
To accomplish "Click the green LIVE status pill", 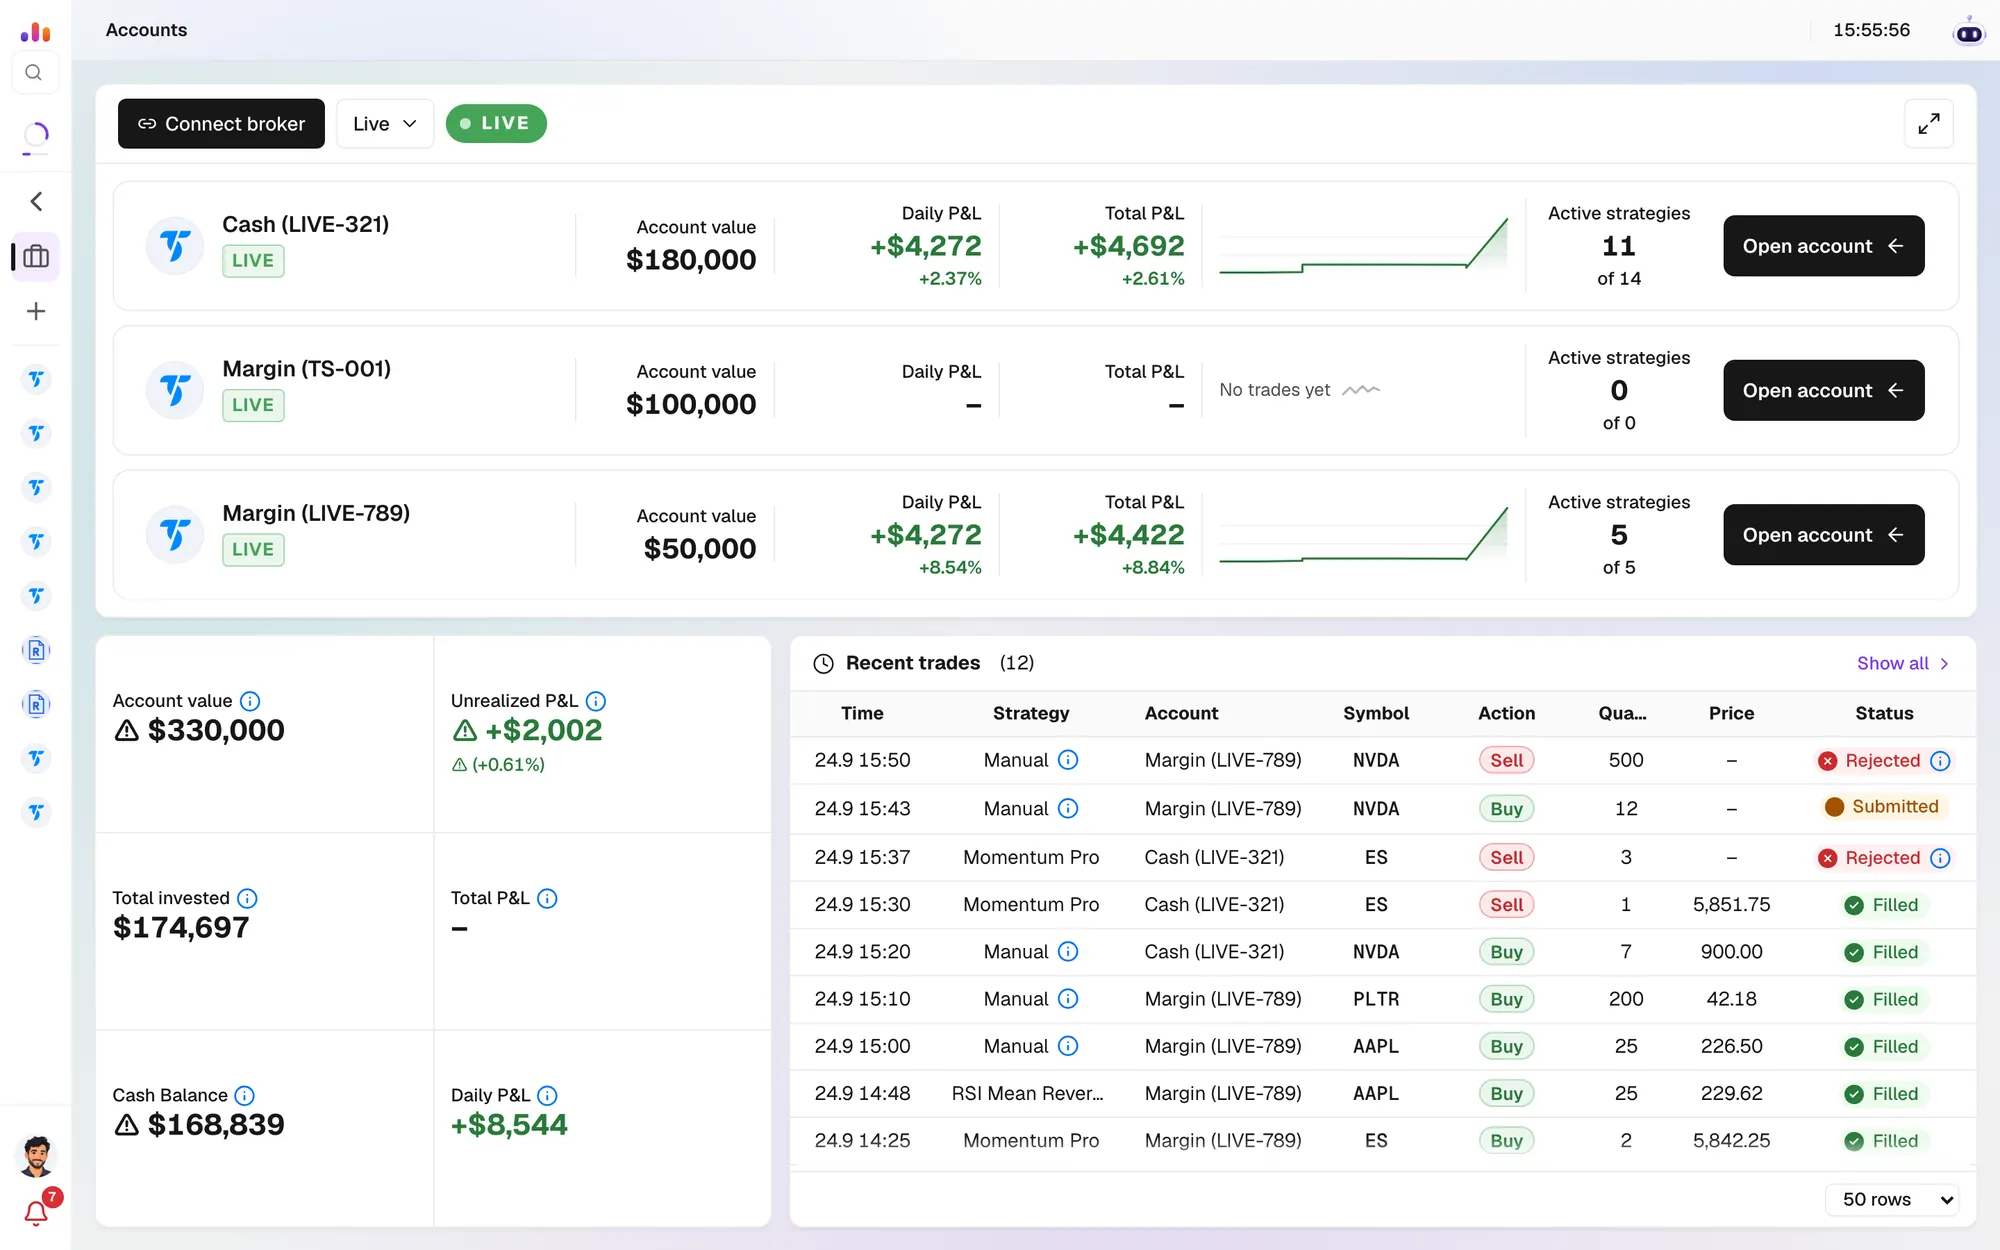I will click(x=496, y=123).
